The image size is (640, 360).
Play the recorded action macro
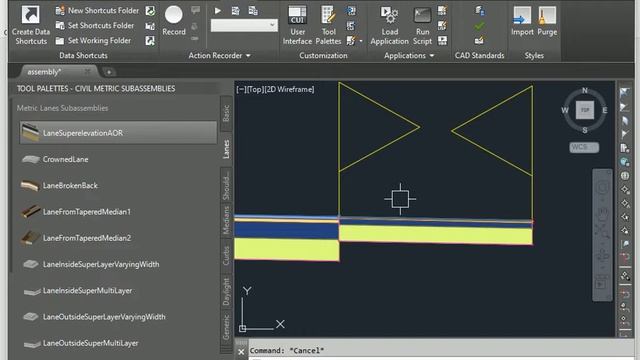[x=218, y=11]
